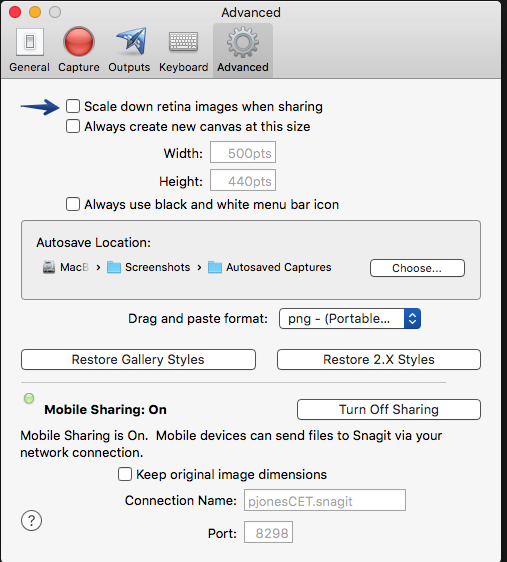This screenshot has height=562, width=507.
Task: Close the Advanced preferences window
Action: point(15,12)
